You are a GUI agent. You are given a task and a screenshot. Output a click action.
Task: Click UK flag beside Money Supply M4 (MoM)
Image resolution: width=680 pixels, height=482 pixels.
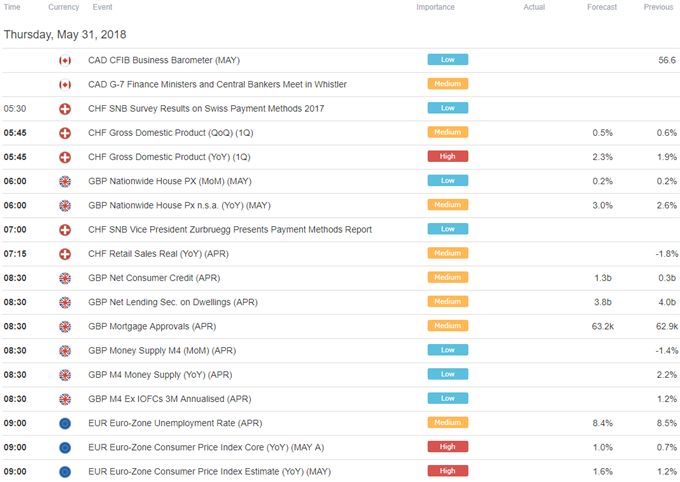[x=65, y=351]
